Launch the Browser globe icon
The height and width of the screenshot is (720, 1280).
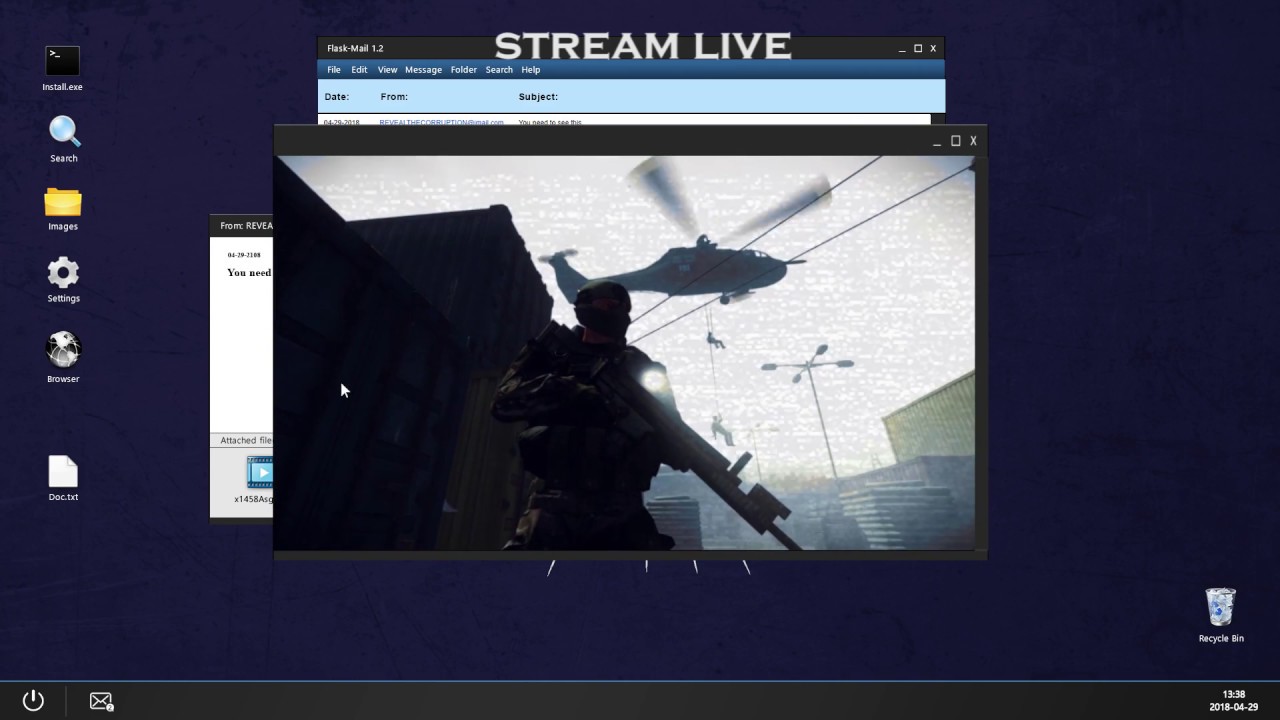point(63,351)
